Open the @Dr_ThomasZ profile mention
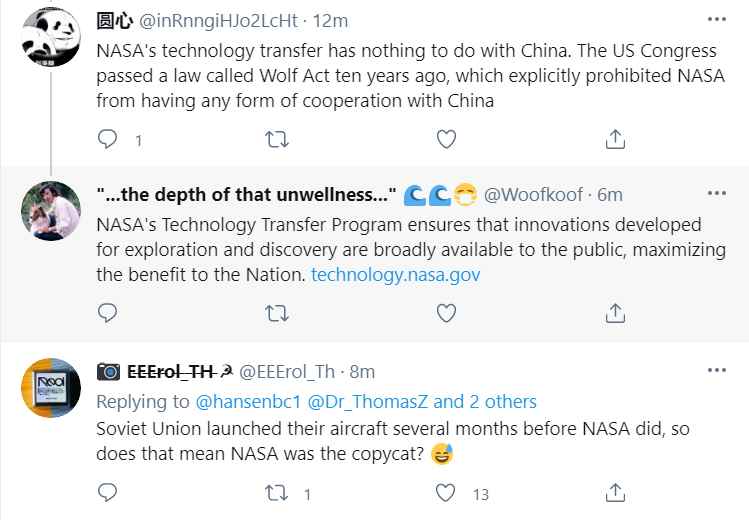 373,402
